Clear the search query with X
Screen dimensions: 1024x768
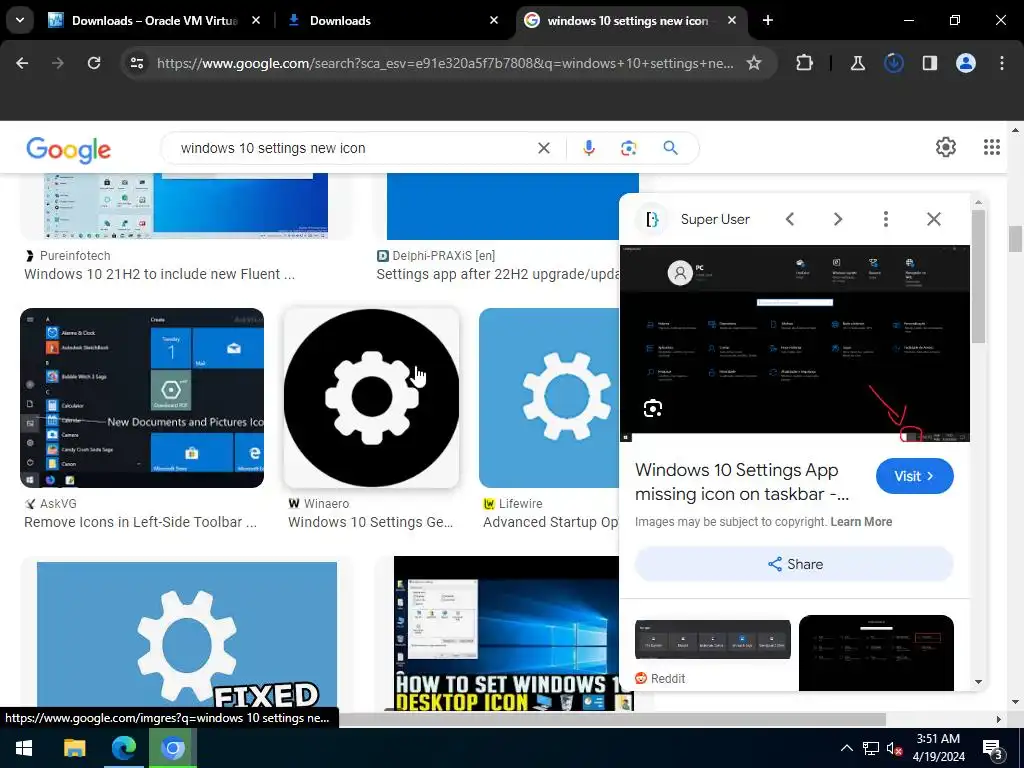543,148
